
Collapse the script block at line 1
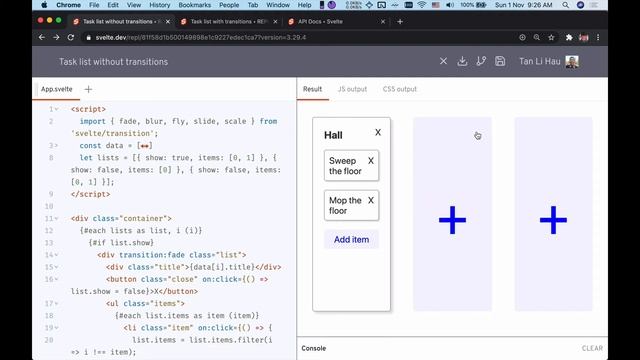click(57, 109)
